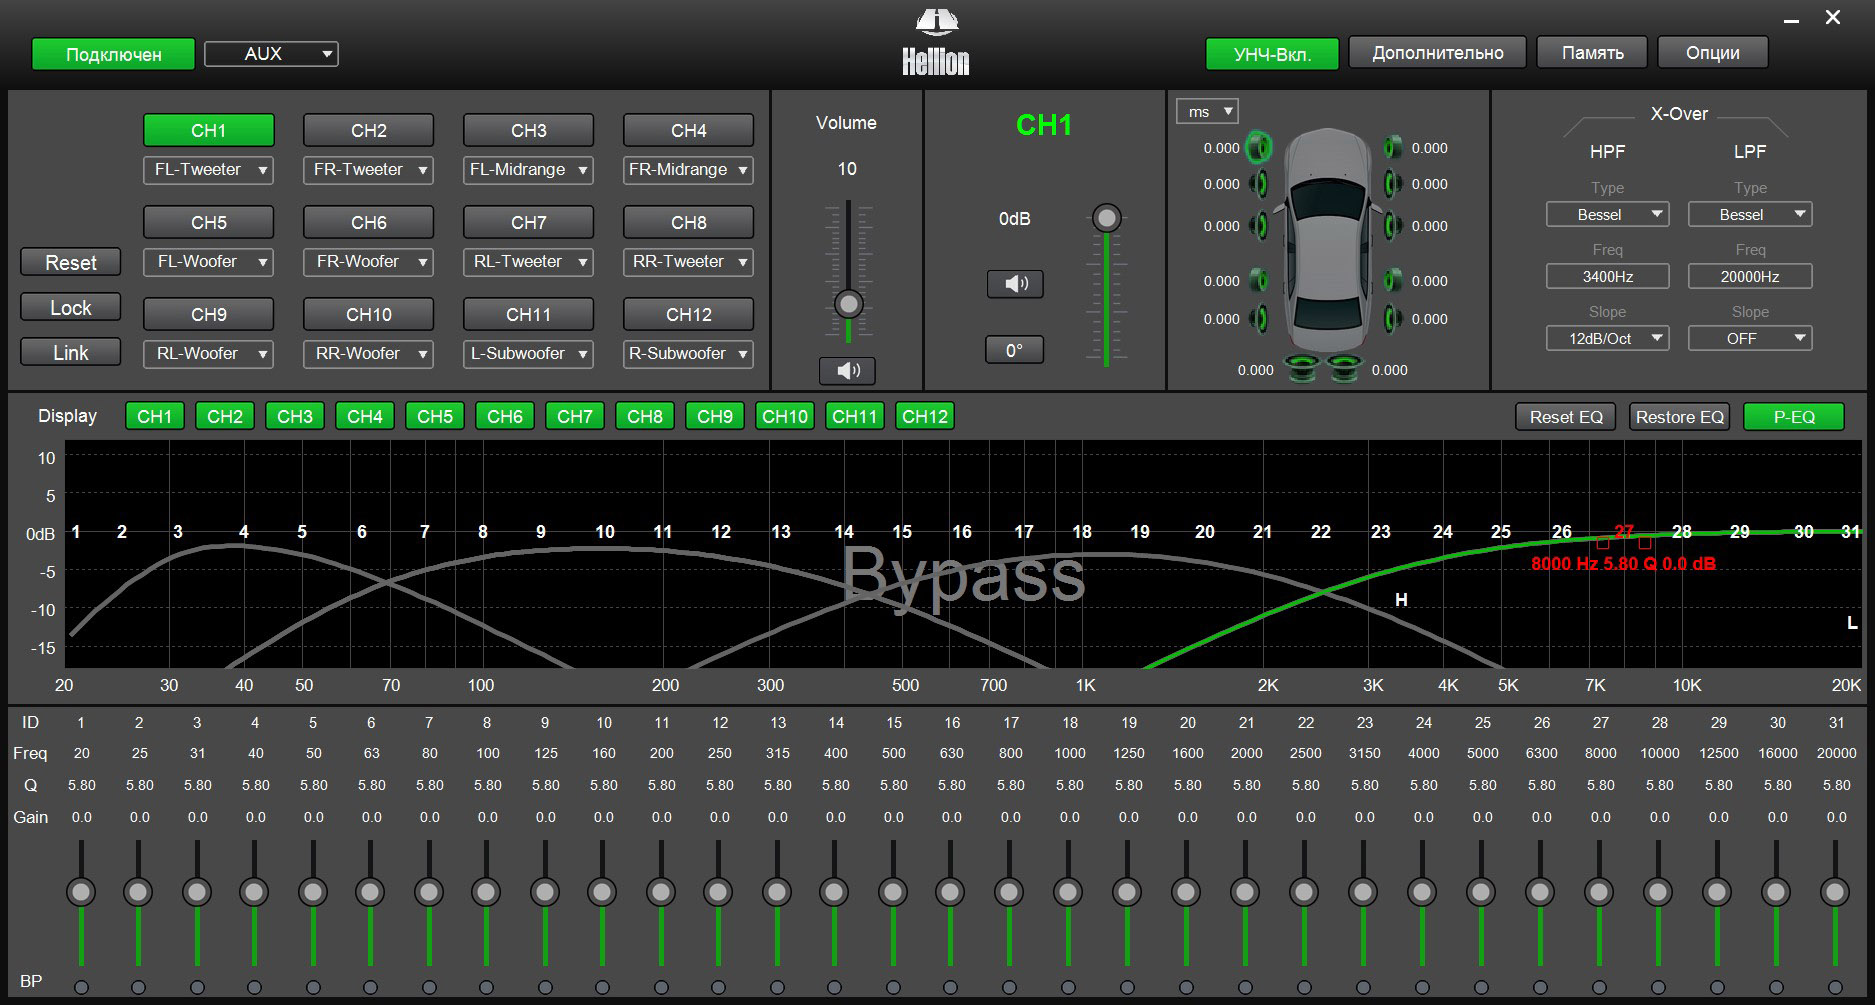This screenshot has width=1875, height=1005.
Task: Toggle bypass for EQ band 10
Action: [x=603, y=987]
